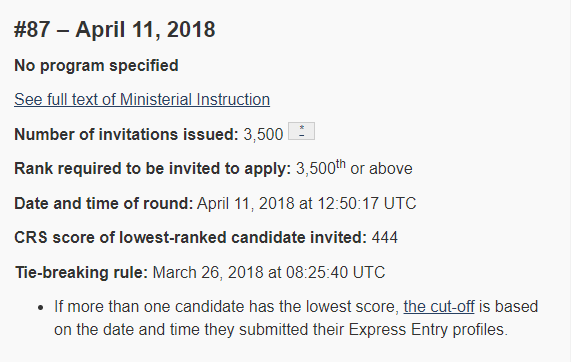Select the "No program specified" subheading

(x=96, y=66)
